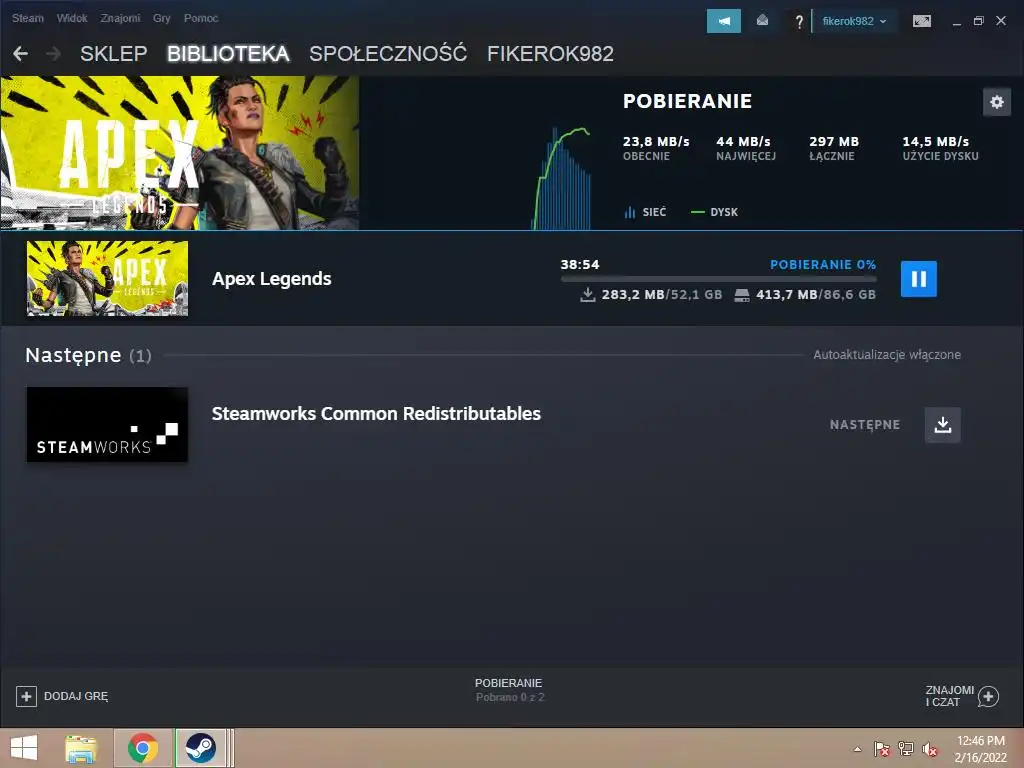Start Steamworks Common Redistributables download icon

pos(942,424)
